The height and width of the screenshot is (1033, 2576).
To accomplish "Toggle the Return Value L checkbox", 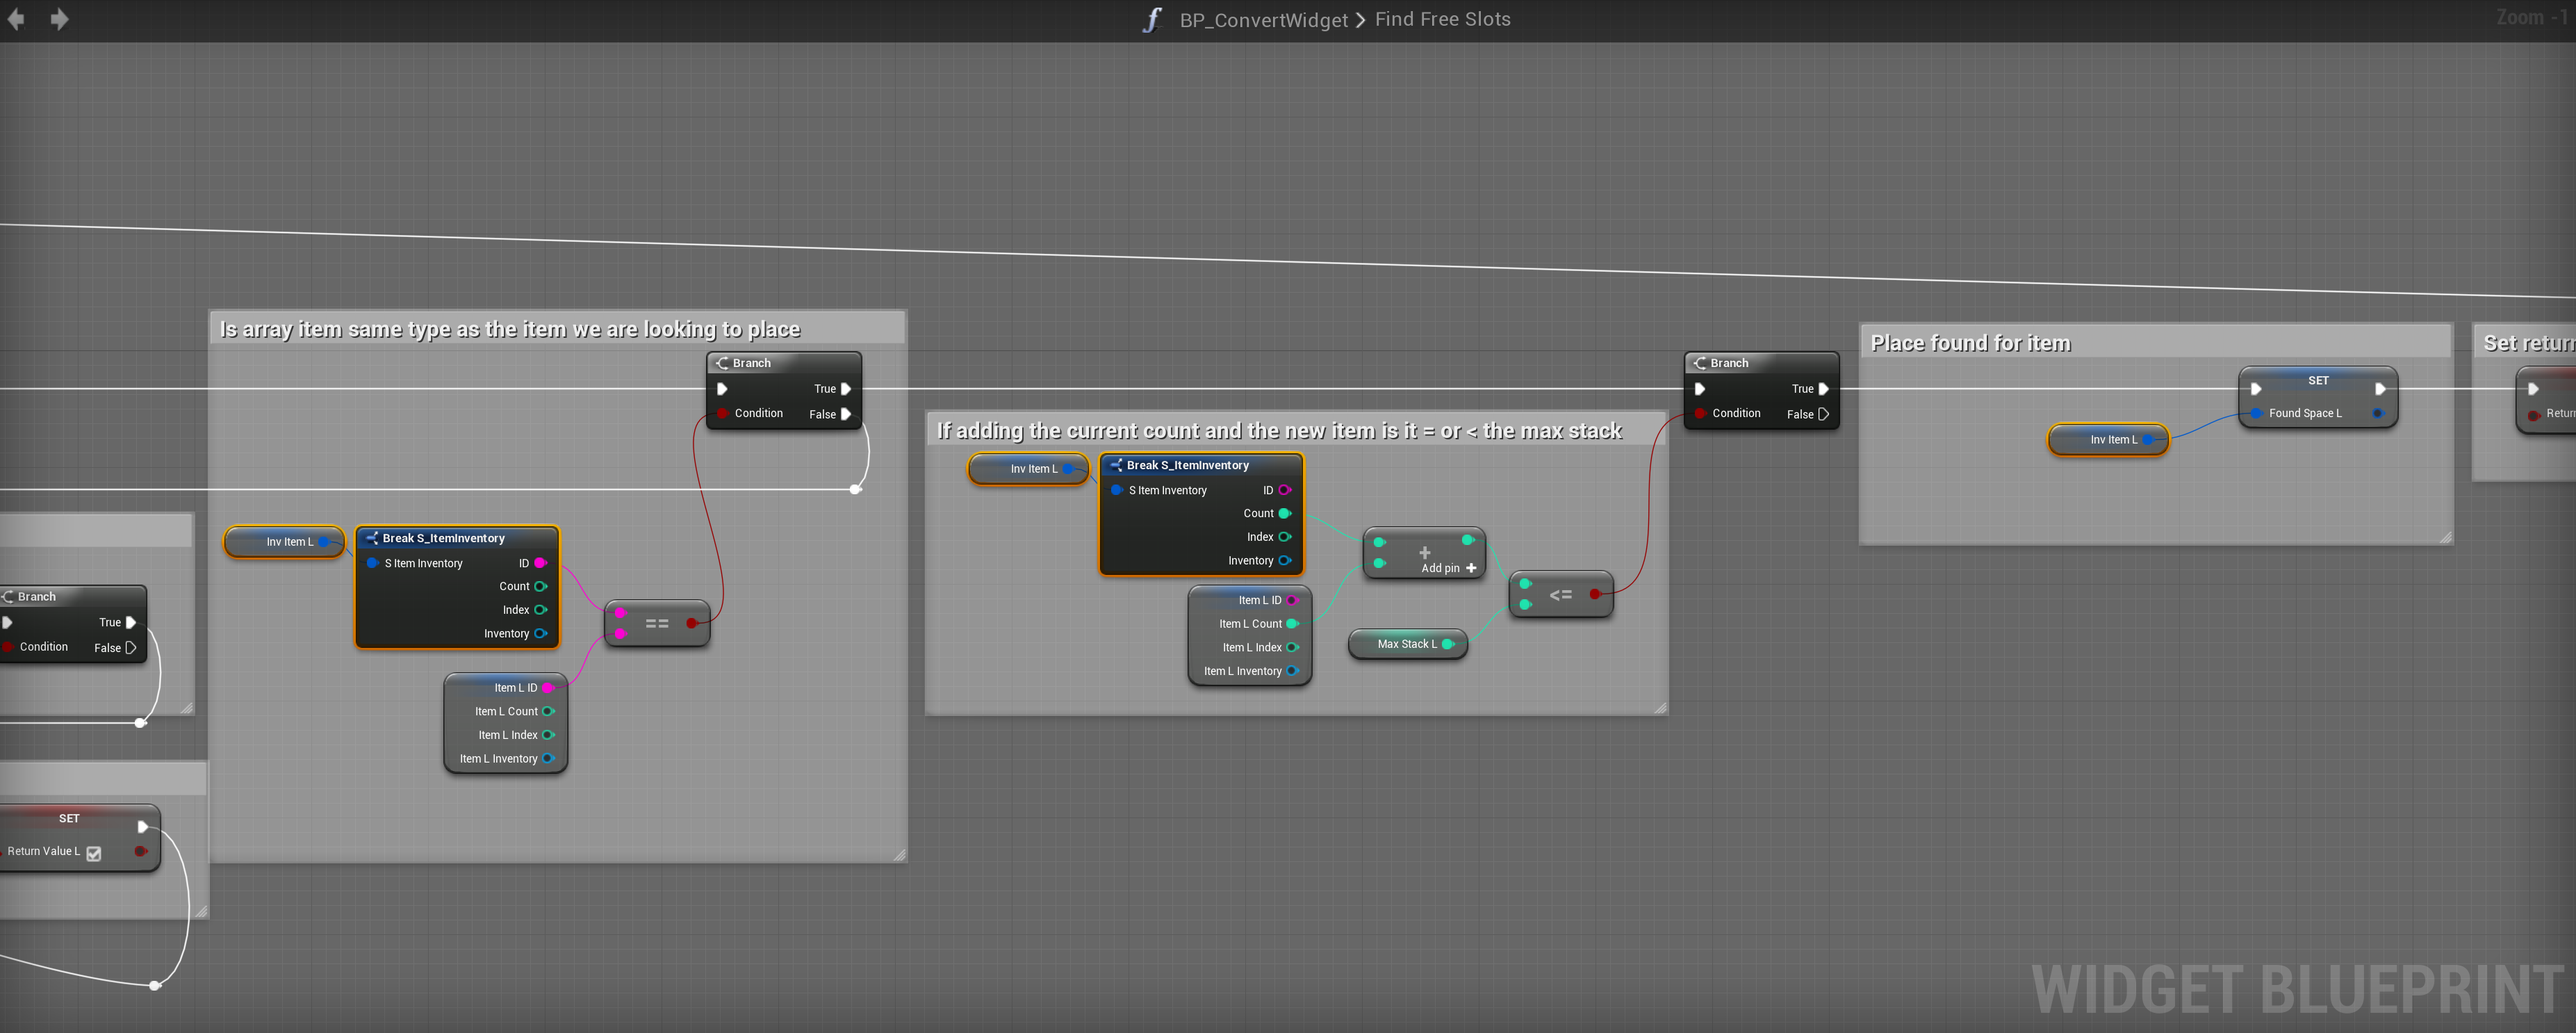I will (94, 853).
